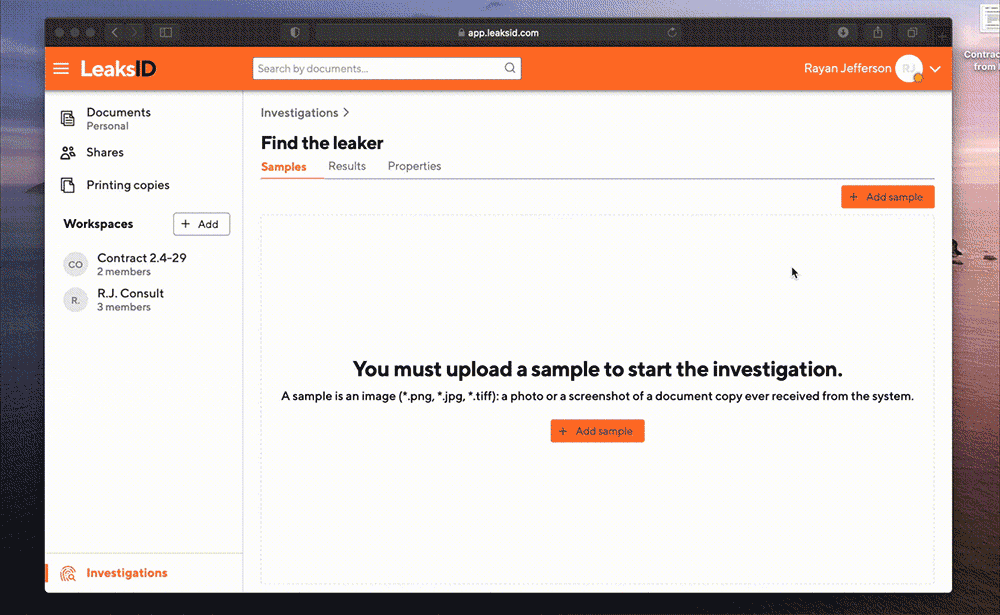Screen dimensions: 1000x615
Task: Add a new workspace with Add button
Action: 201,224
